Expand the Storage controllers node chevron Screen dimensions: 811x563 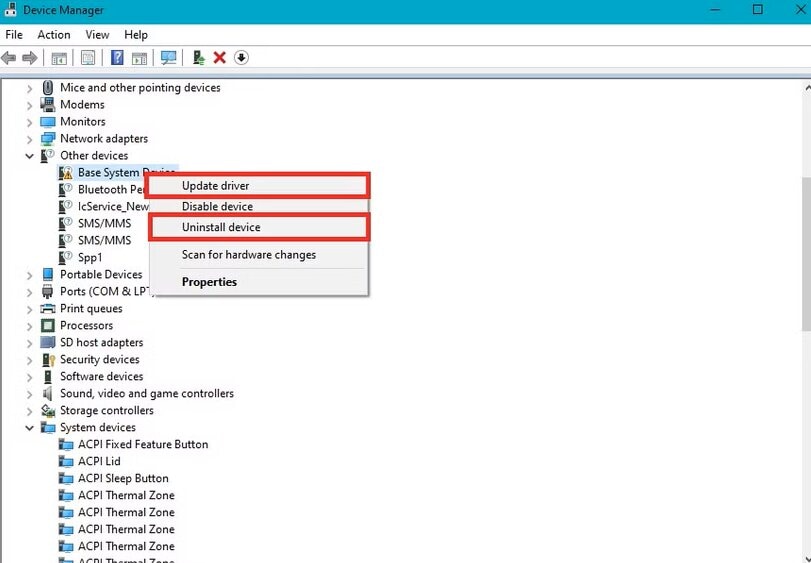pos(29,412)
